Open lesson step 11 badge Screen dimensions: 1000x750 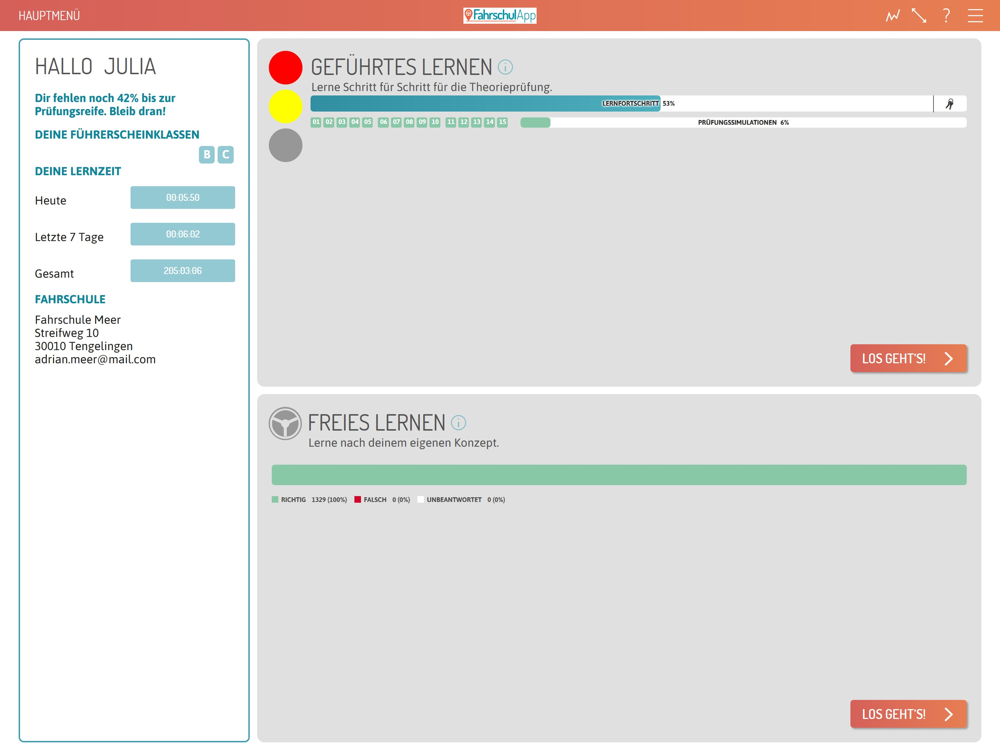[x=451, y=122]
